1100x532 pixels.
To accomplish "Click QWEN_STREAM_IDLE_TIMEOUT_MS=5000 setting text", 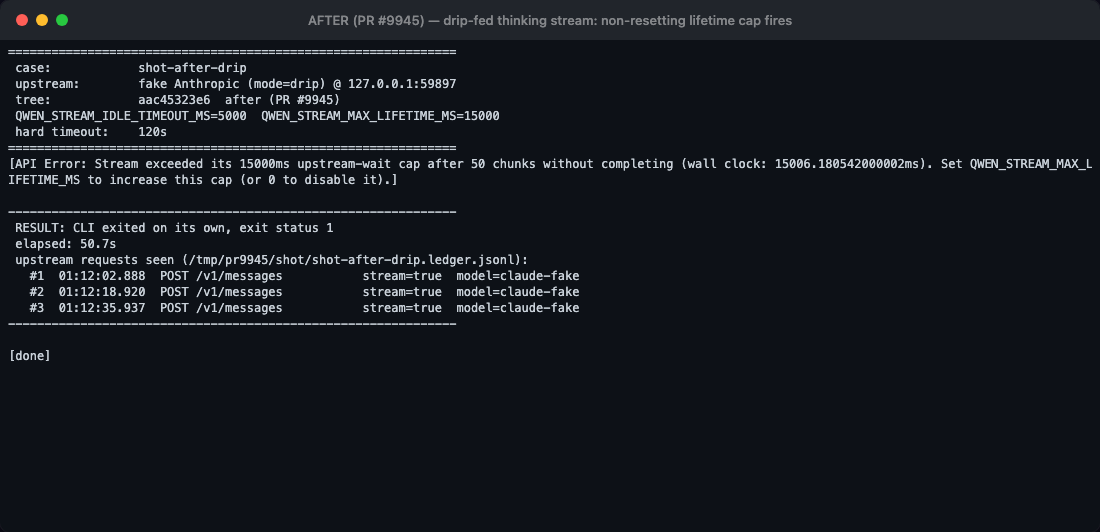I will [130, 117].
